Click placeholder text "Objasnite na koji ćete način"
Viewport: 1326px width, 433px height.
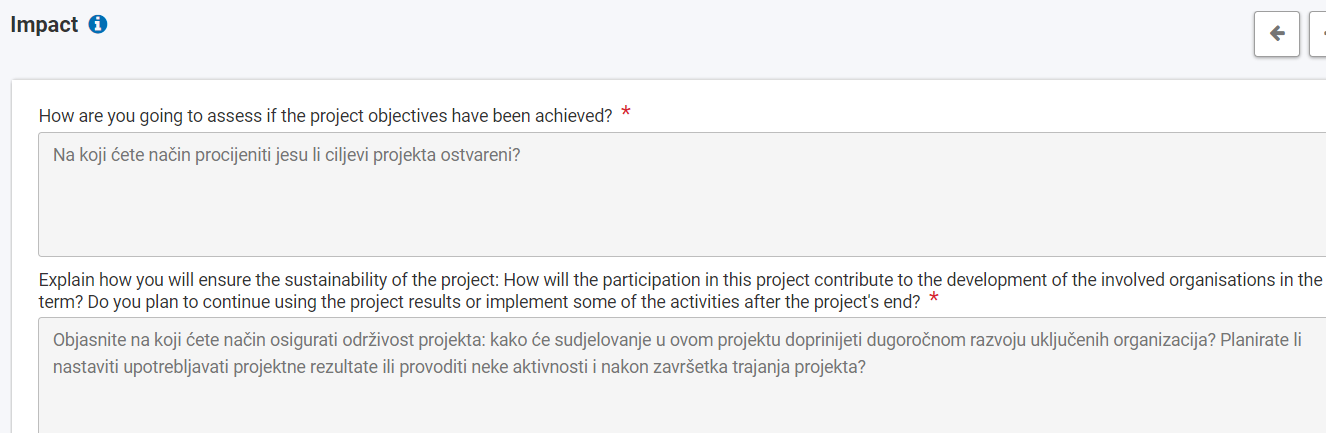tap(158, 340)
